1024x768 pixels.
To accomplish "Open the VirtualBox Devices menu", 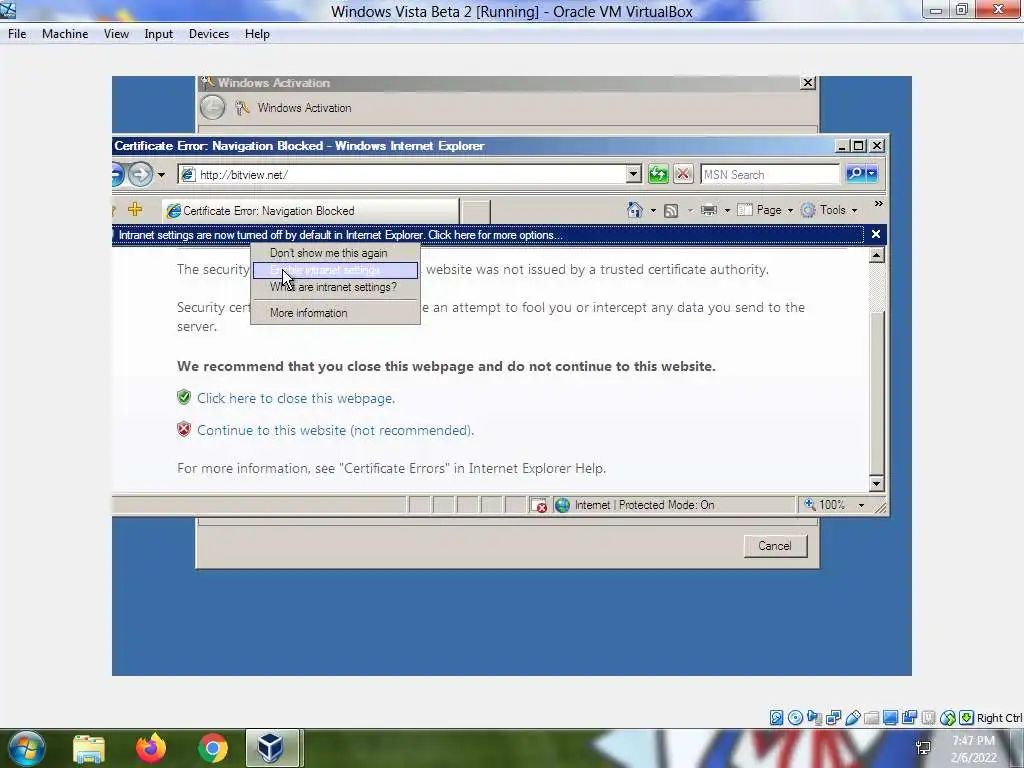I will (209, 34).
